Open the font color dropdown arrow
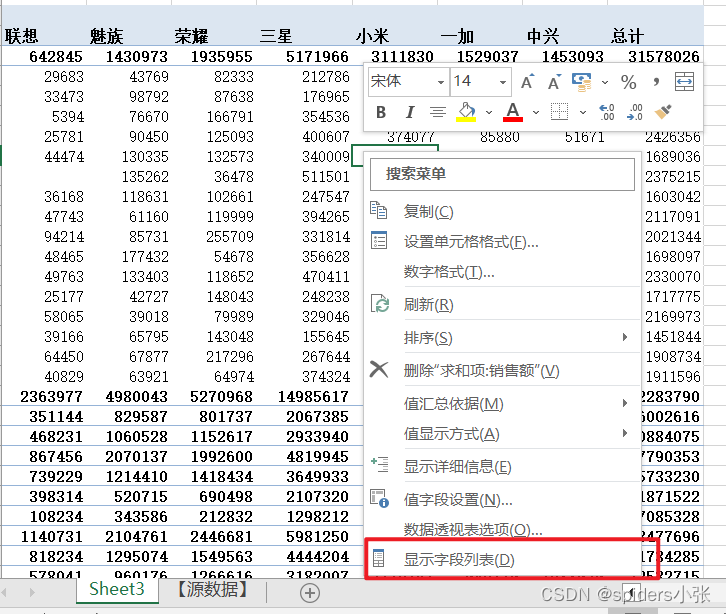This screenshot has width=726, height=614. 536,113
